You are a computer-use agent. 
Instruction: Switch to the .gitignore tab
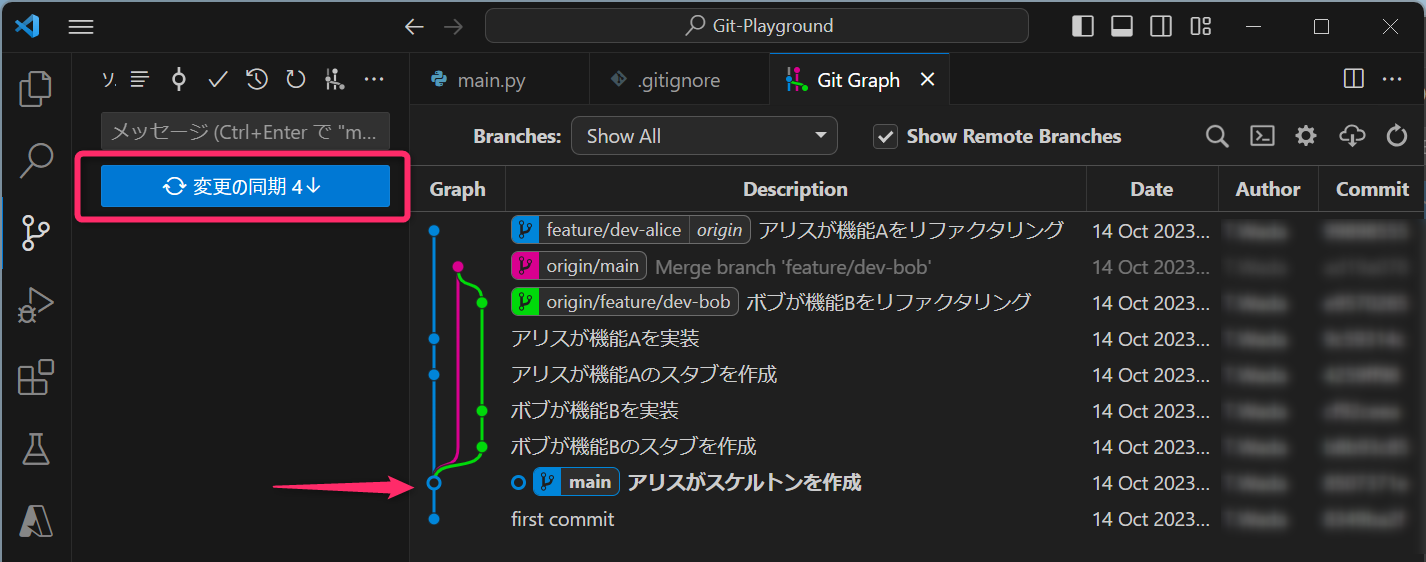(678, 80)
